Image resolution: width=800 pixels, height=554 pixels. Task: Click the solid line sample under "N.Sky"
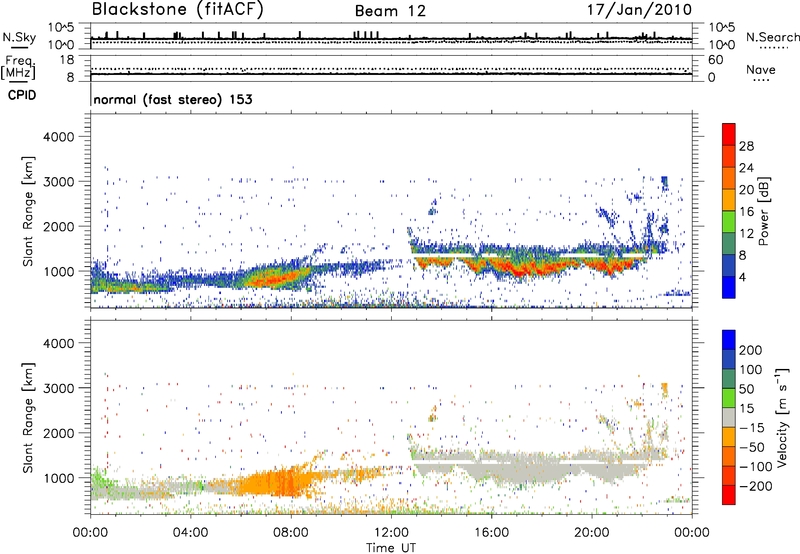click(19, 47)
